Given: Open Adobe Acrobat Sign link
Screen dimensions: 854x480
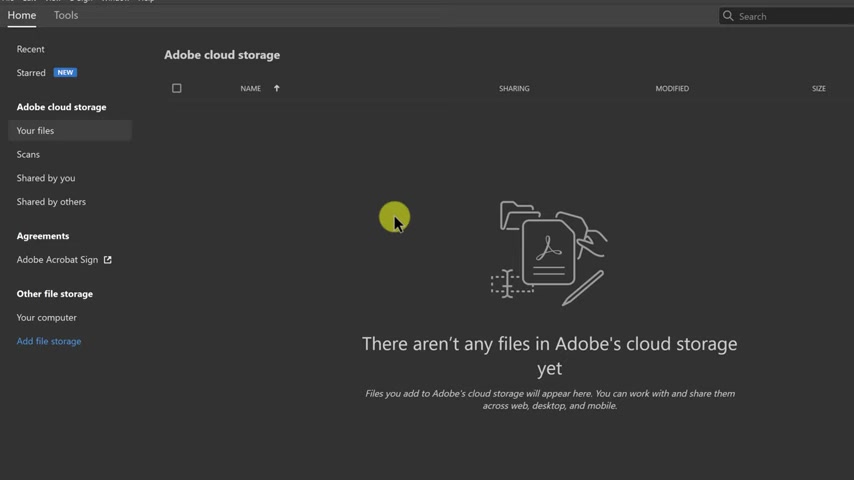Looking at the screenshot, I should coord(57,260).
